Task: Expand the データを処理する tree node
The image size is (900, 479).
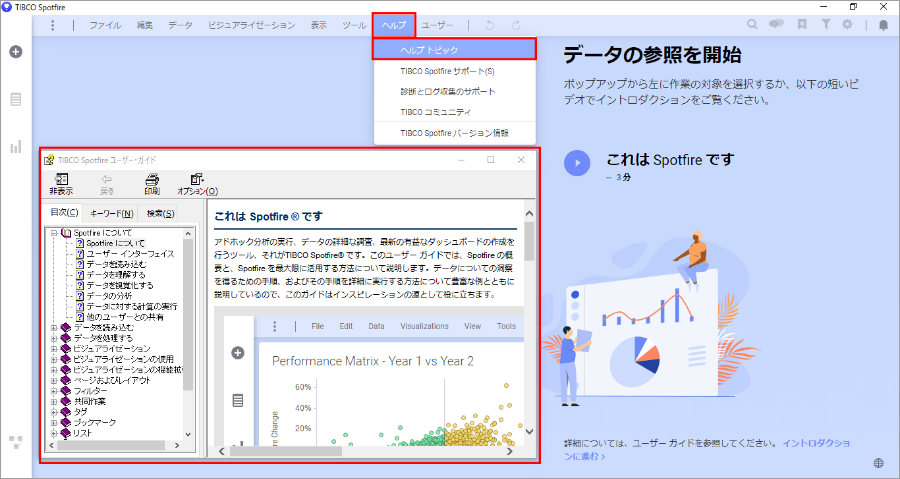Action: tap(54, 338)
